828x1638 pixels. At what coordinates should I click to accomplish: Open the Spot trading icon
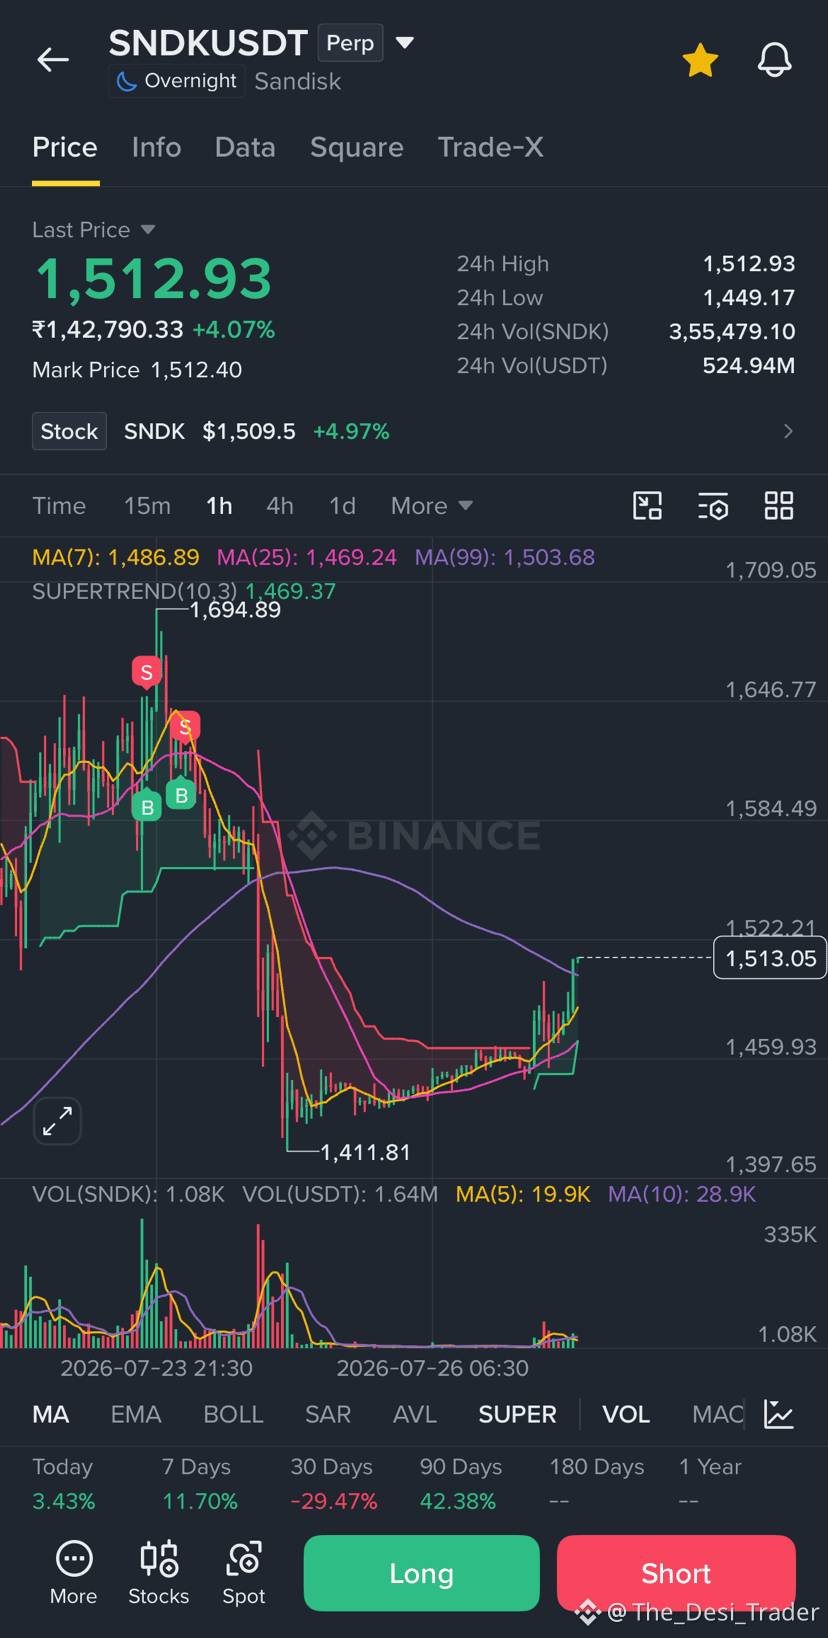pos(244,1573)
